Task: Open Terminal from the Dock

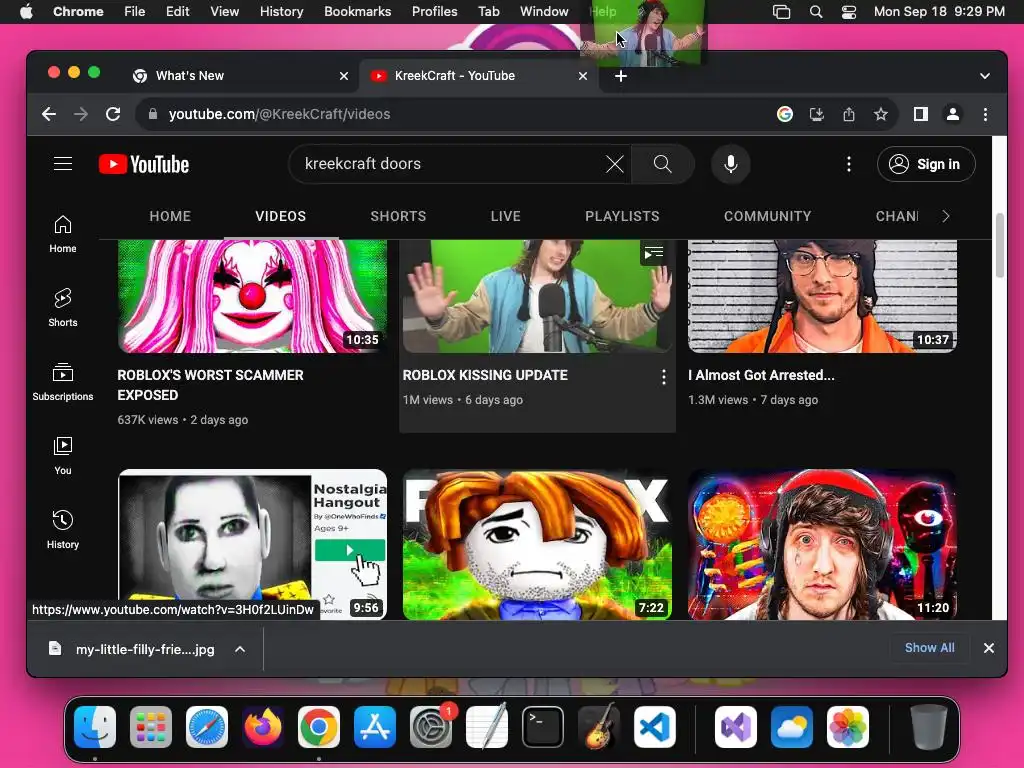Action: pos(542,727)
